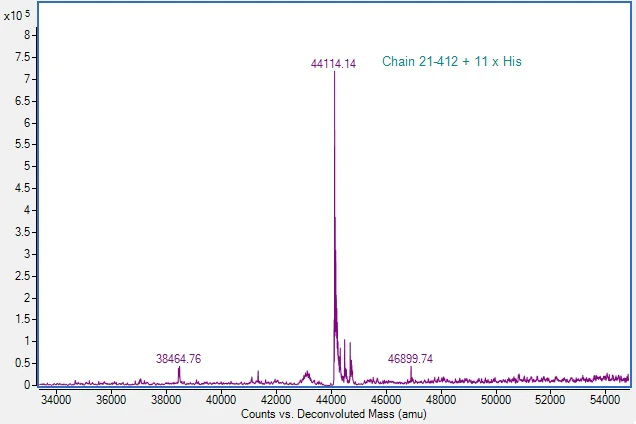Select the 46899.74 peak label
The image size is (636, 424).
tap(410, 359)
